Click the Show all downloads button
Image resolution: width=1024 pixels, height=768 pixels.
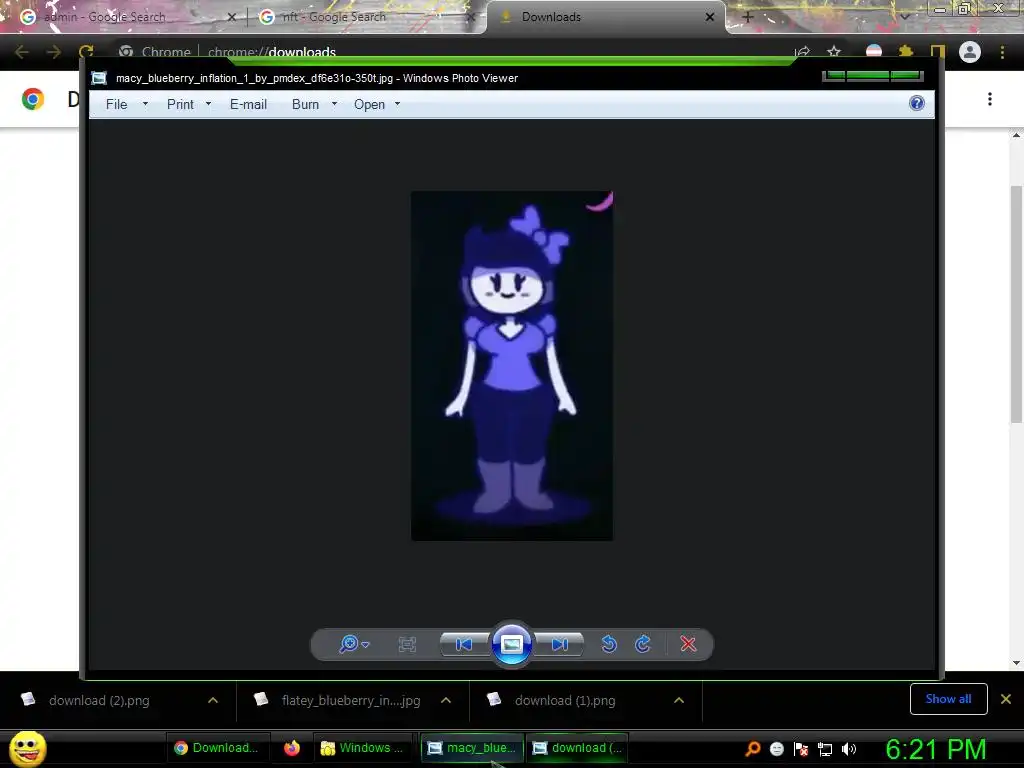click(x=948, y=699)
